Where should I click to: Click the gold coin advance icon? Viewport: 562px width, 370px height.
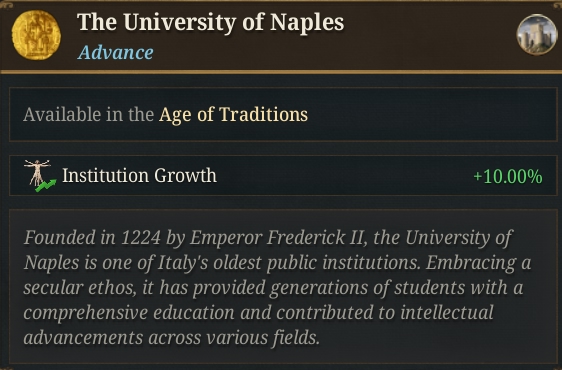(x=36, y=35)
